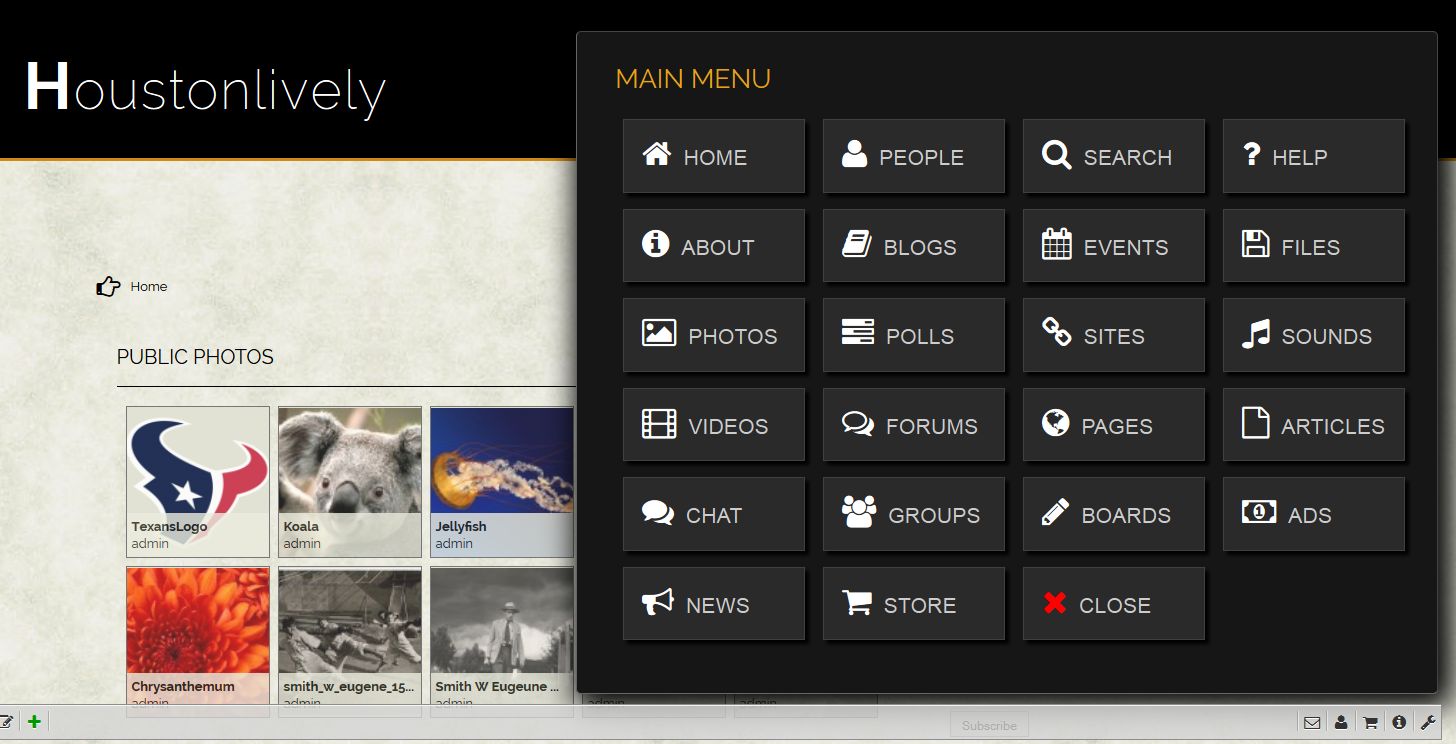Click the globe icon on the Pages tile

1055,423
